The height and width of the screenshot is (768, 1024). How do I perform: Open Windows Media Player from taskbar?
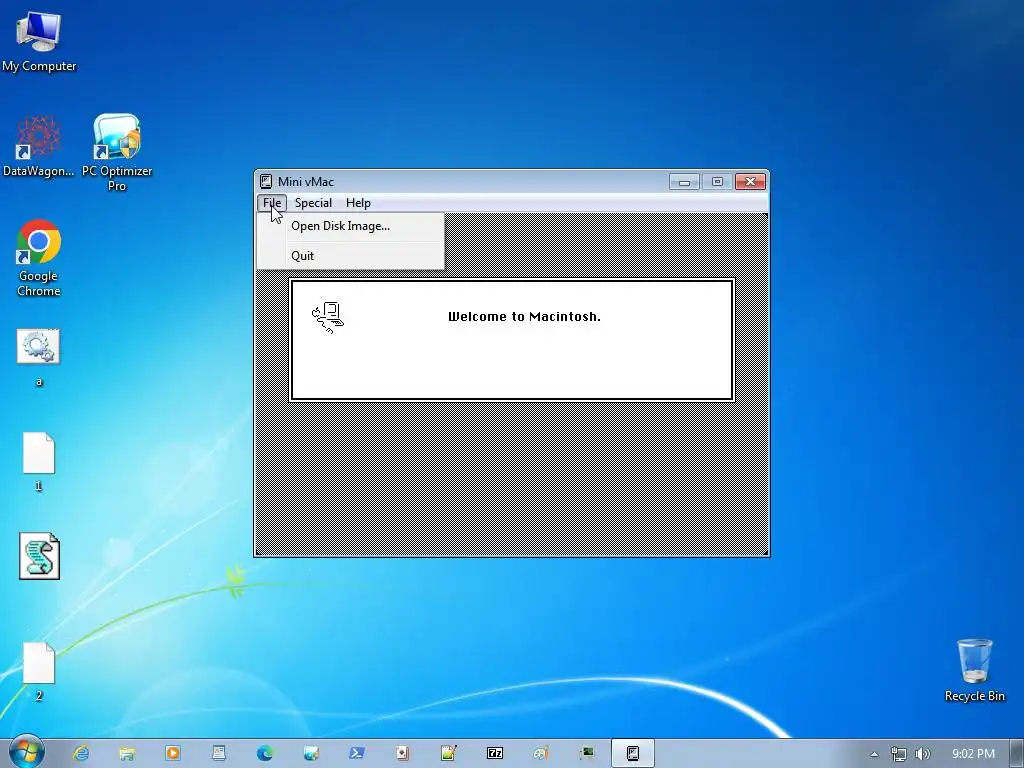[x=172, y=753]
